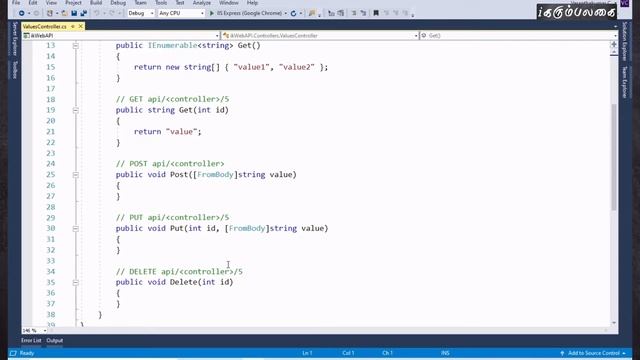Click the Undo toolbar icon
The width and height of the screenshot is (640, 360).
97,13
